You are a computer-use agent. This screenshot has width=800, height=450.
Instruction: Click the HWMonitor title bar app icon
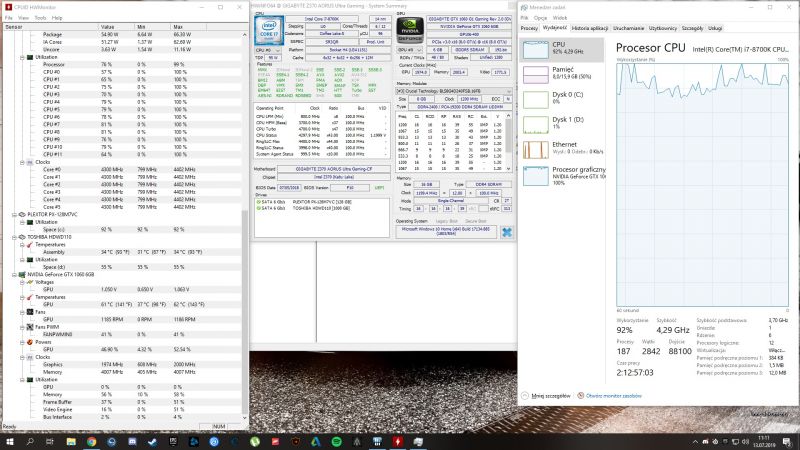coord(8,7)
